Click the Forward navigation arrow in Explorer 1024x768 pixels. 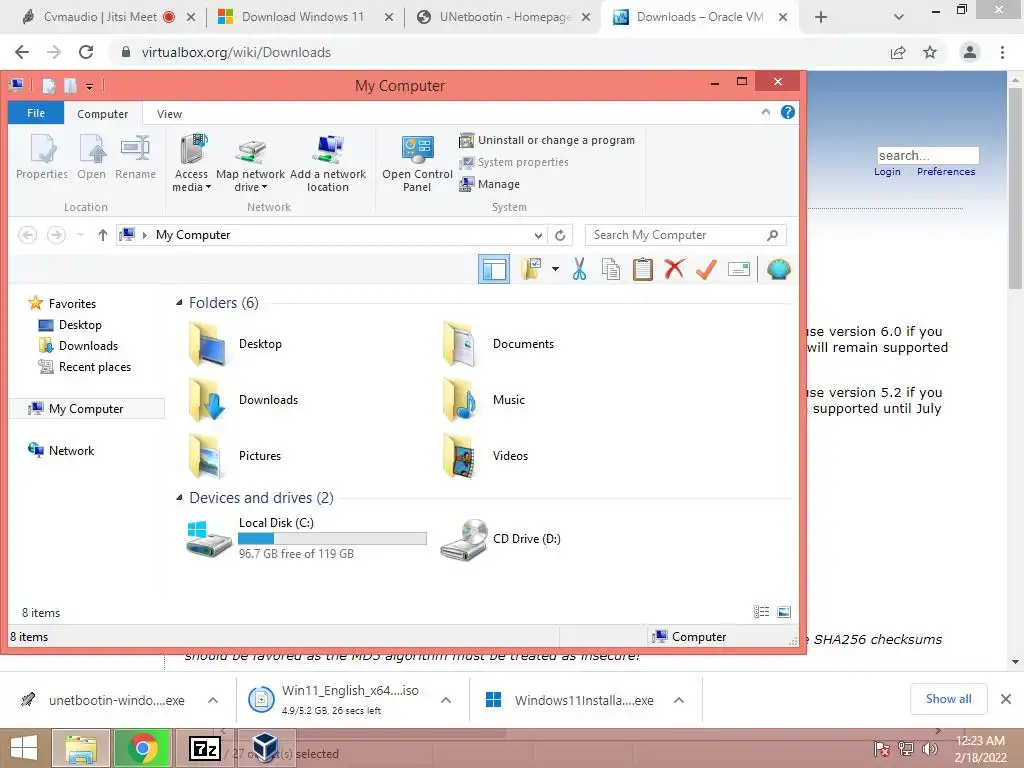56,234
